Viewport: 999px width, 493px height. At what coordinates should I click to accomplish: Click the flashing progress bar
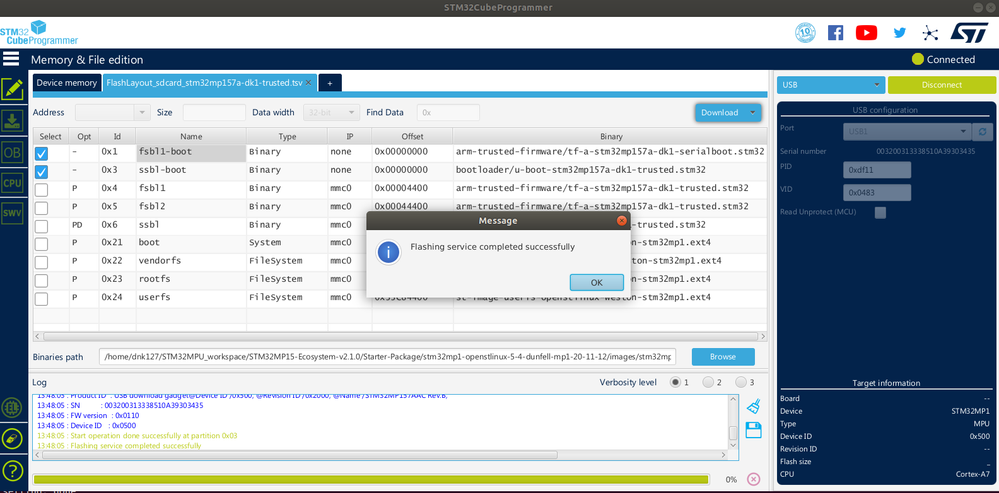pyautogui.click(x=371, y=479)
